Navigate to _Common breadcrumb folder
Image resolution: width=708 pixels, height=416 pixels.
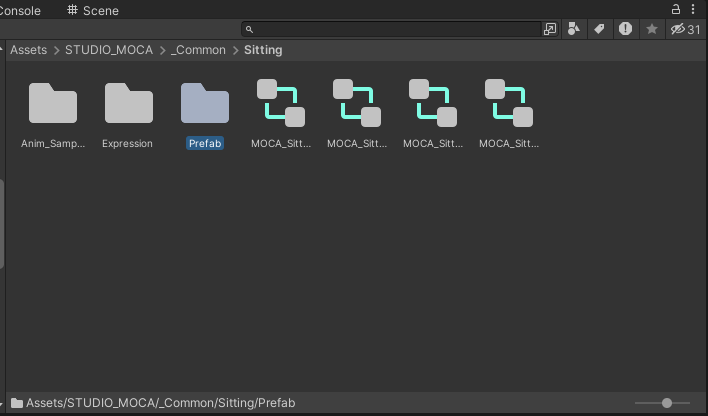[x=199, y=50]
